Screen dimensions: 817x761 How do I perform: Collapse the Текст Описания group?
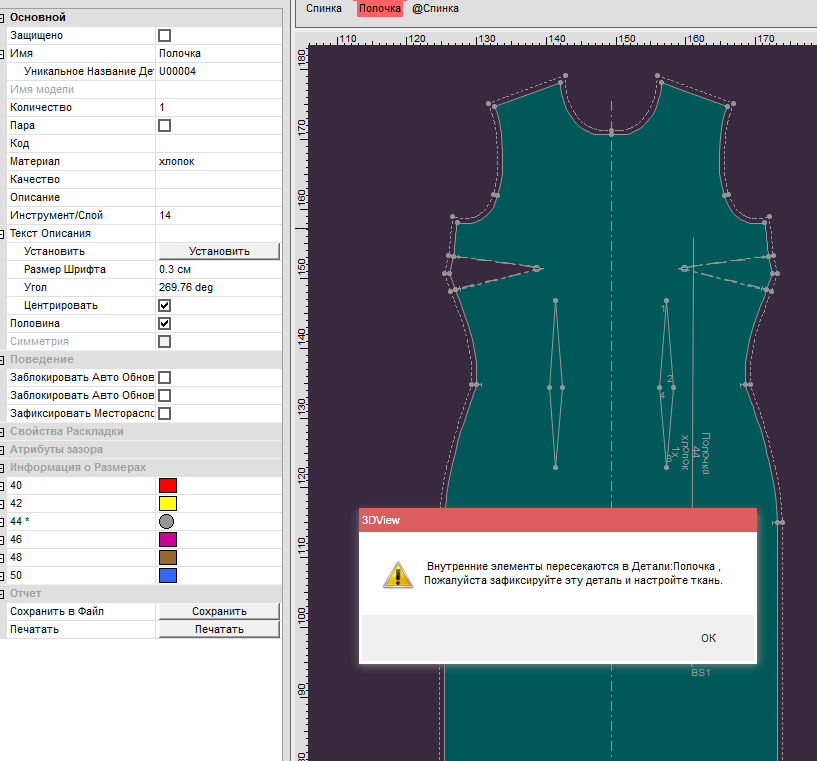(3, 234)
